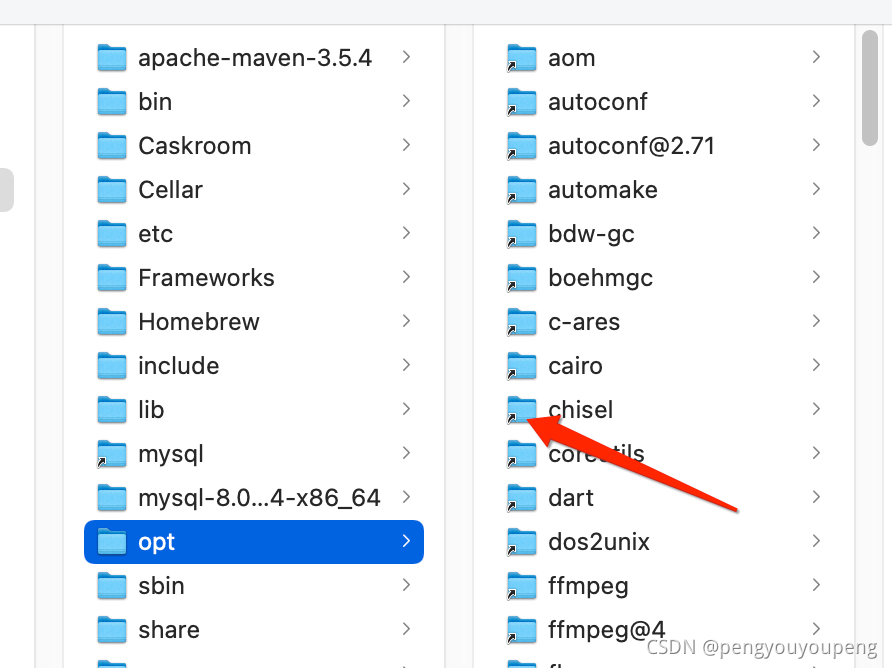This screenshot has height=668, width=892.
Task: Click the opt folder icon
Action: 112,542
